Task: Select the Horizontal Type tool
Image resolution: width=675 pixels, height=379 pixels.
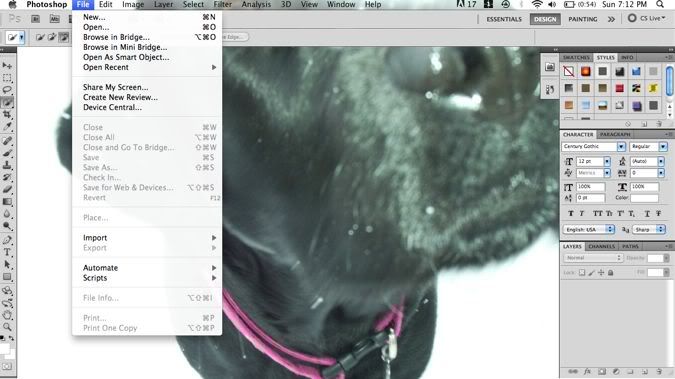Action: pyautogui.click(x=7, y=252)
